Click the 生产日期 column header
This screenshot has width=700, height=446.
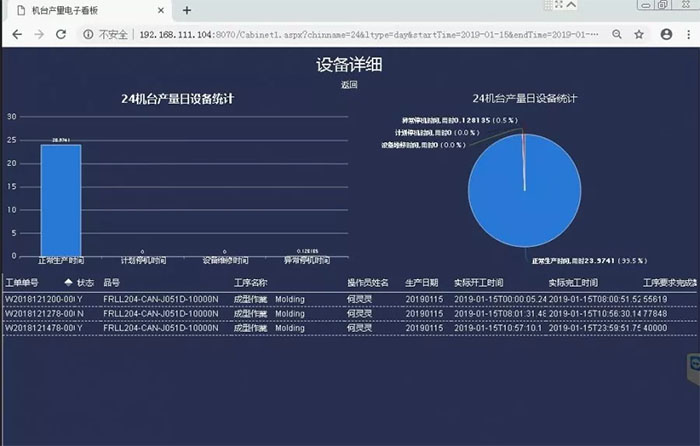(421, 283)
